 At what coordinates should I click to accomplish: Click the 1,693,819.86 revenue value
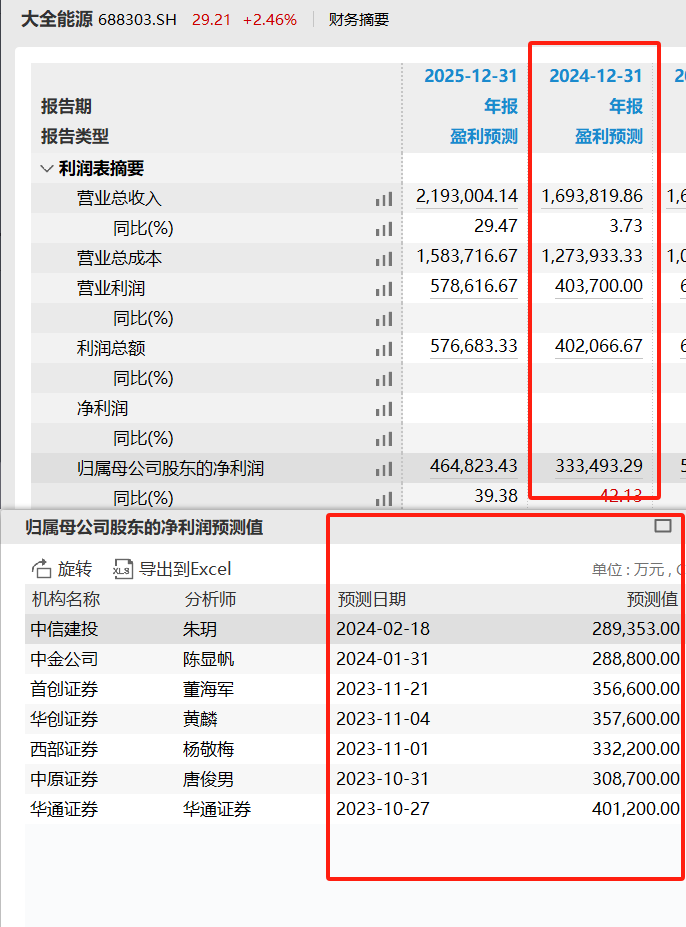tap(592, 196)
